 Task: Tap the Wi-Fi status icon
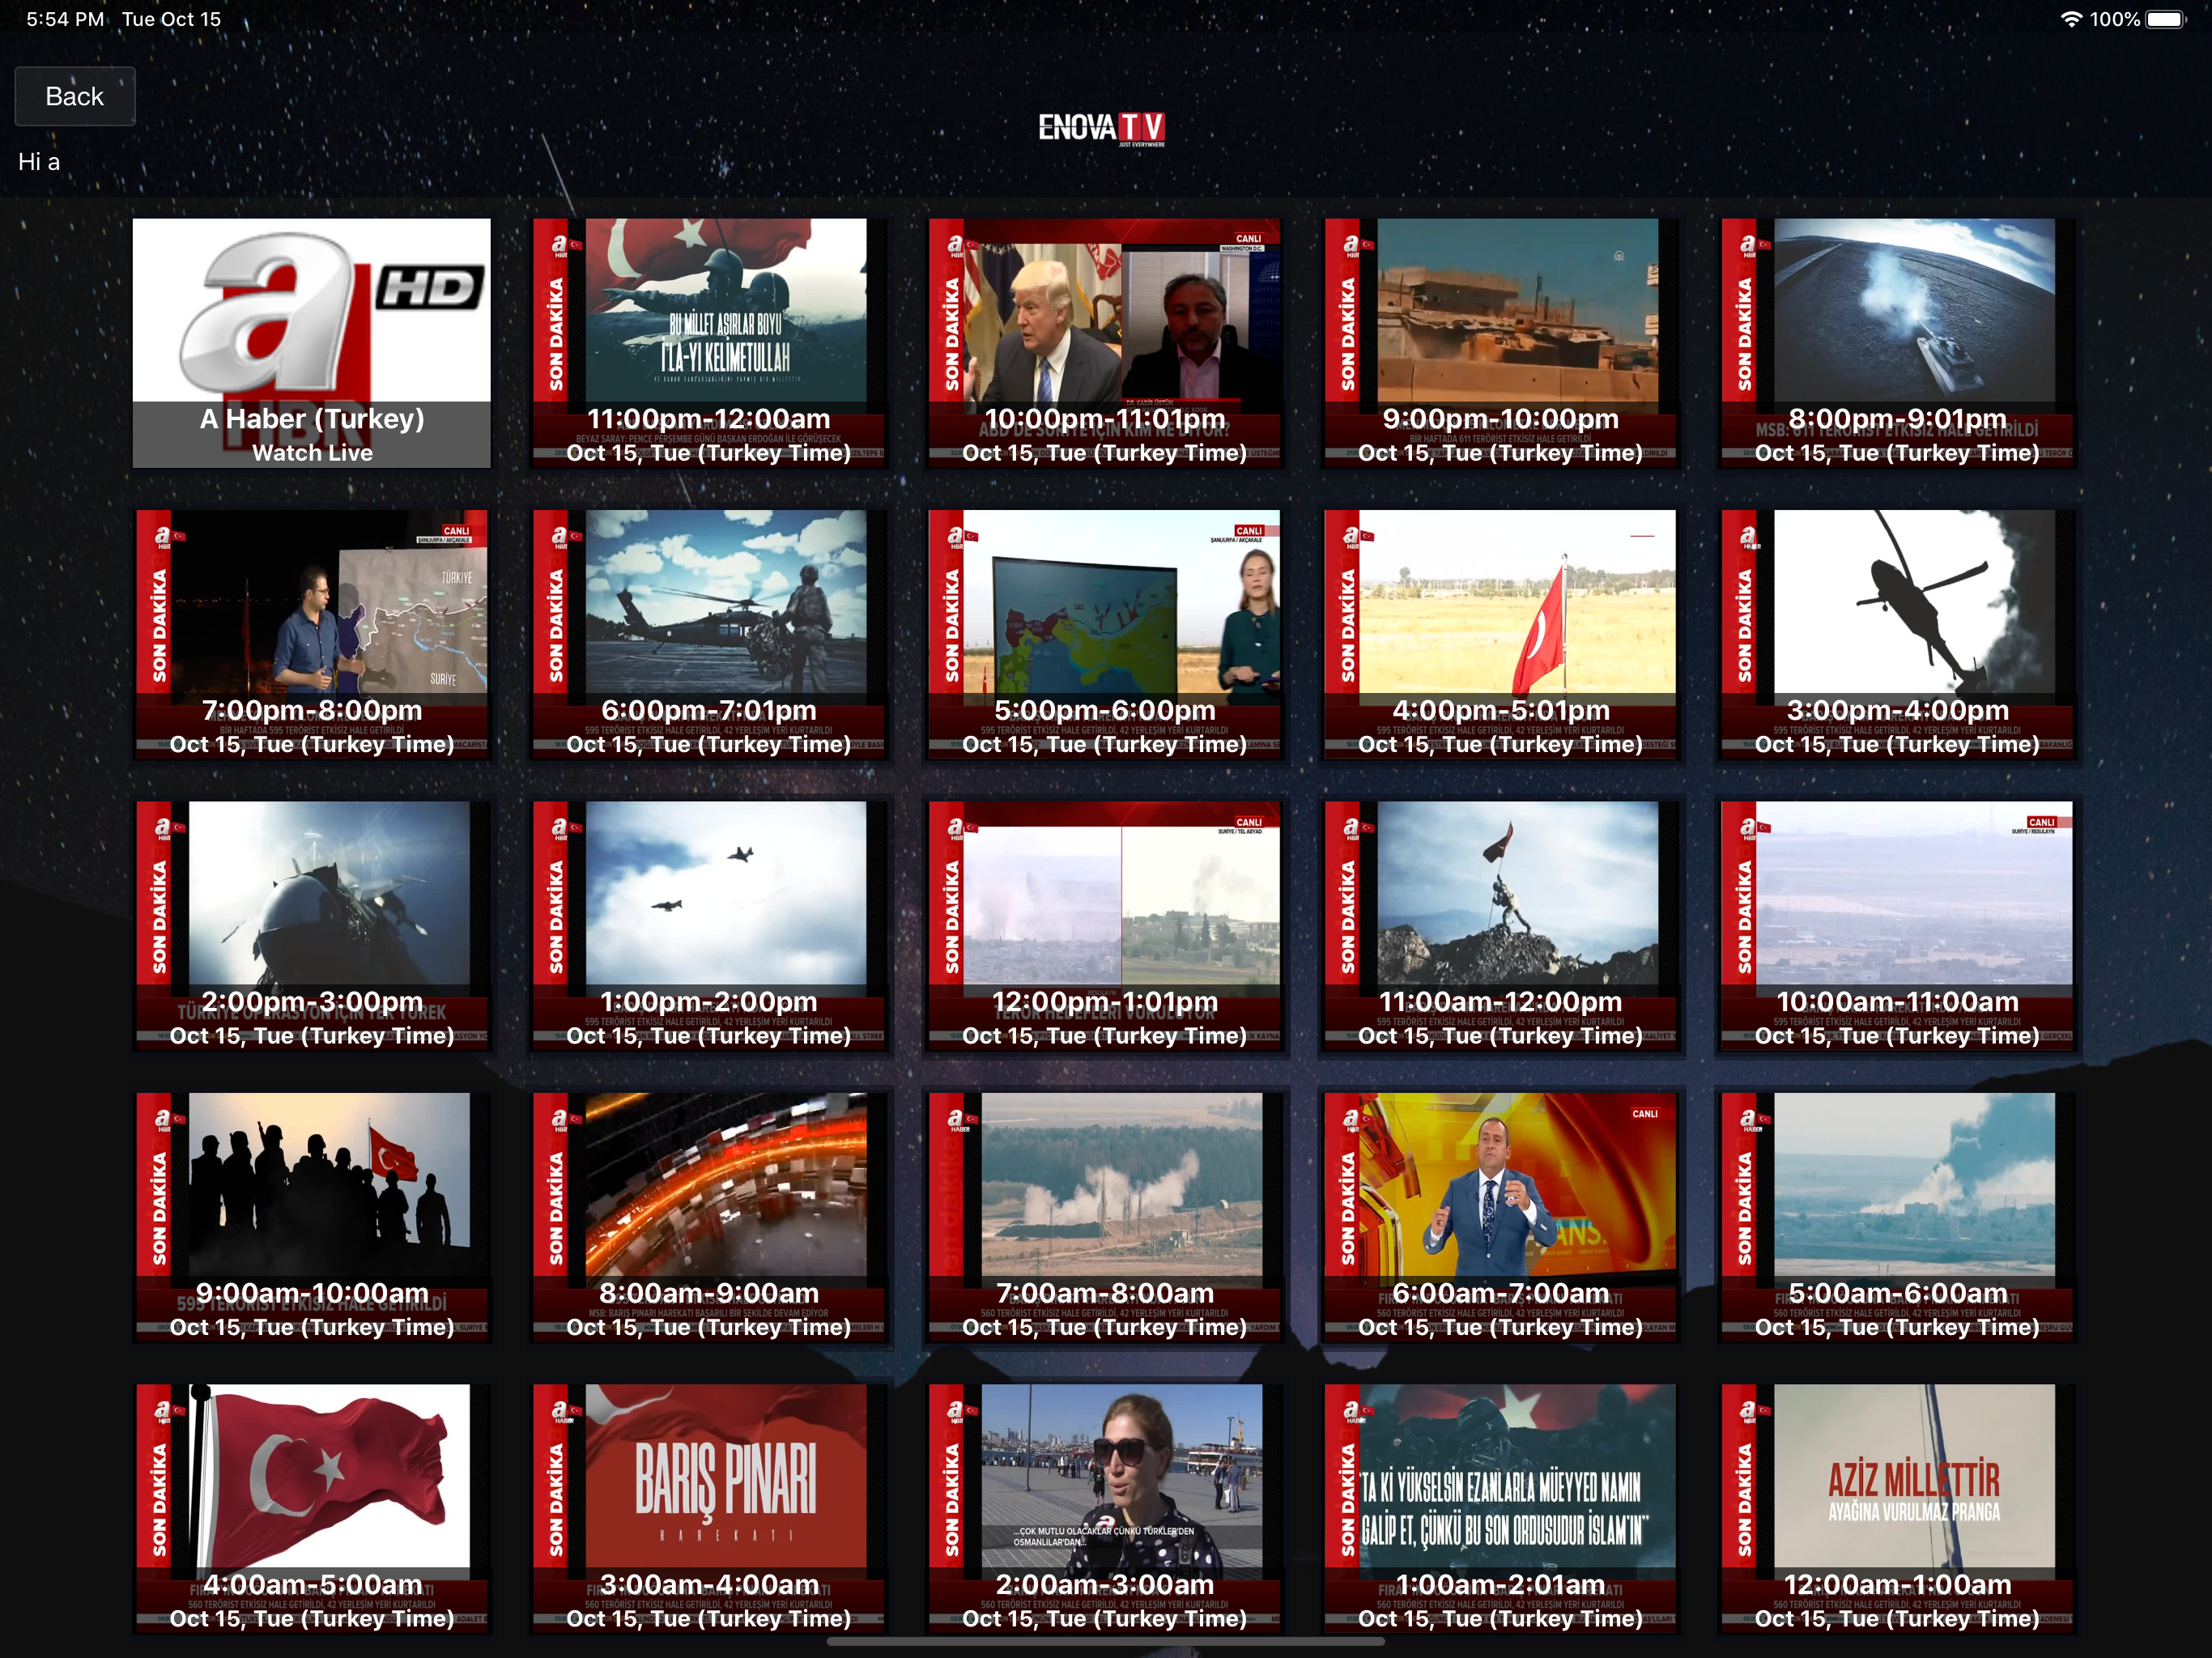pyautogui.click(x=2072, y=19)
